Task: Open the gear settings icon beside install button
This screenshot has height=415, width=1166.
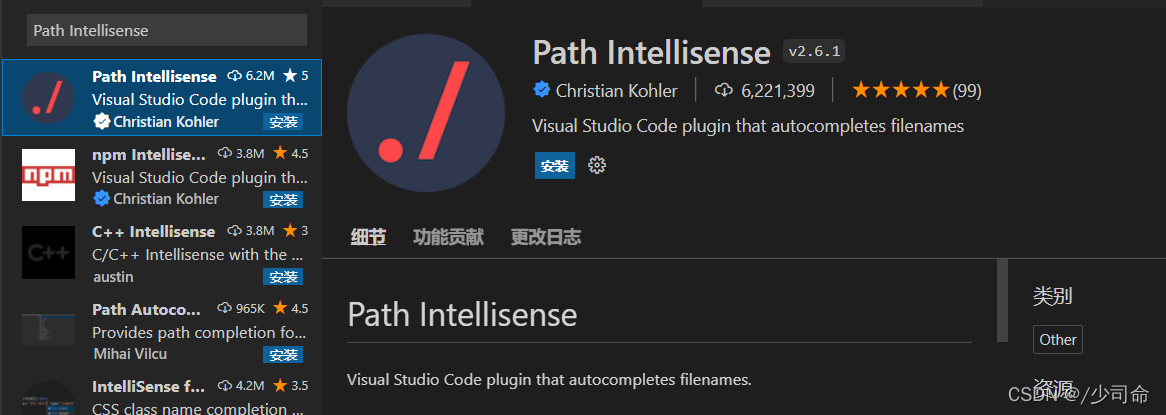Action: pos(597,166)
